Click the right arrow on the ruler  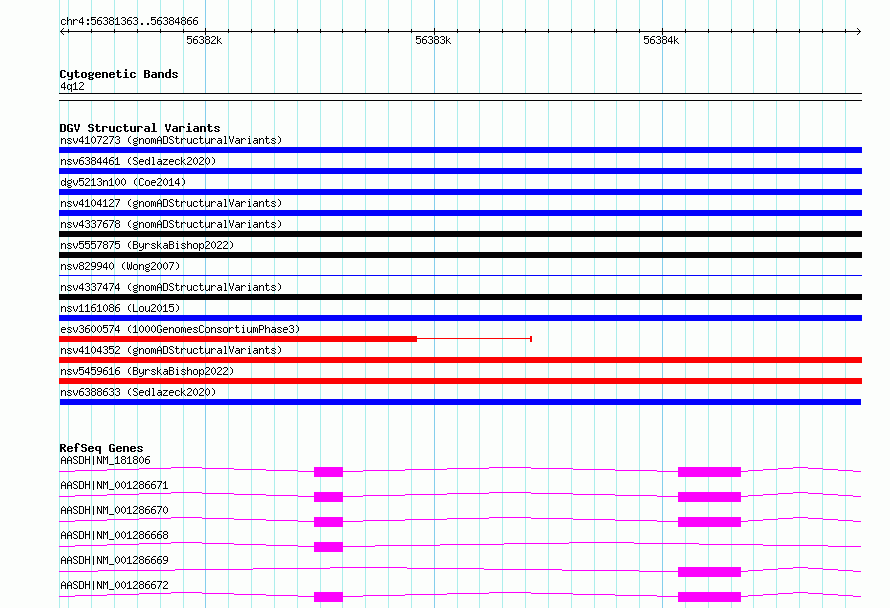[x=858, y=32]
